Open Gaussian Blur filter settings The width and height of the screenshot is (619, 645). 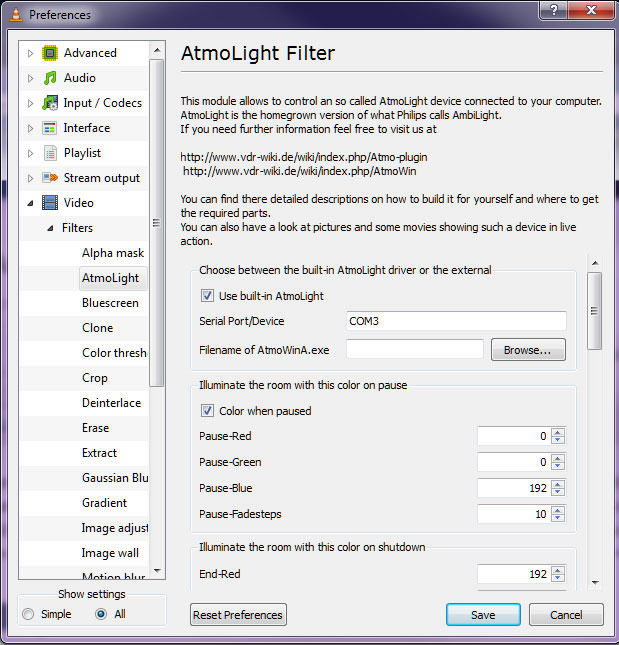pyautogui.click(x=115, y=478)
